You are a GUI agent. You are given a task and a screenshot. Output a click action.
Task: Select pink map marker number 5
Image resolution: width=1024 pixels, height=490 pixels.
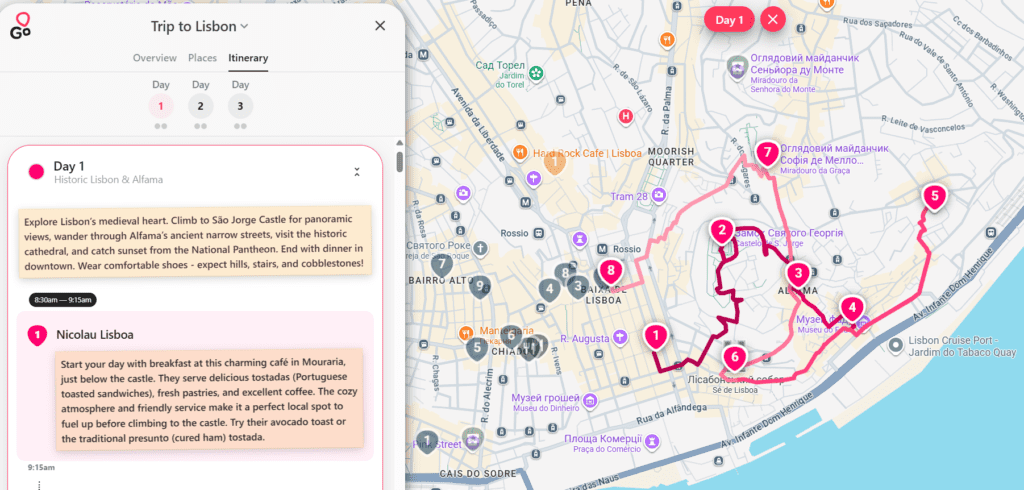[934, 197]
